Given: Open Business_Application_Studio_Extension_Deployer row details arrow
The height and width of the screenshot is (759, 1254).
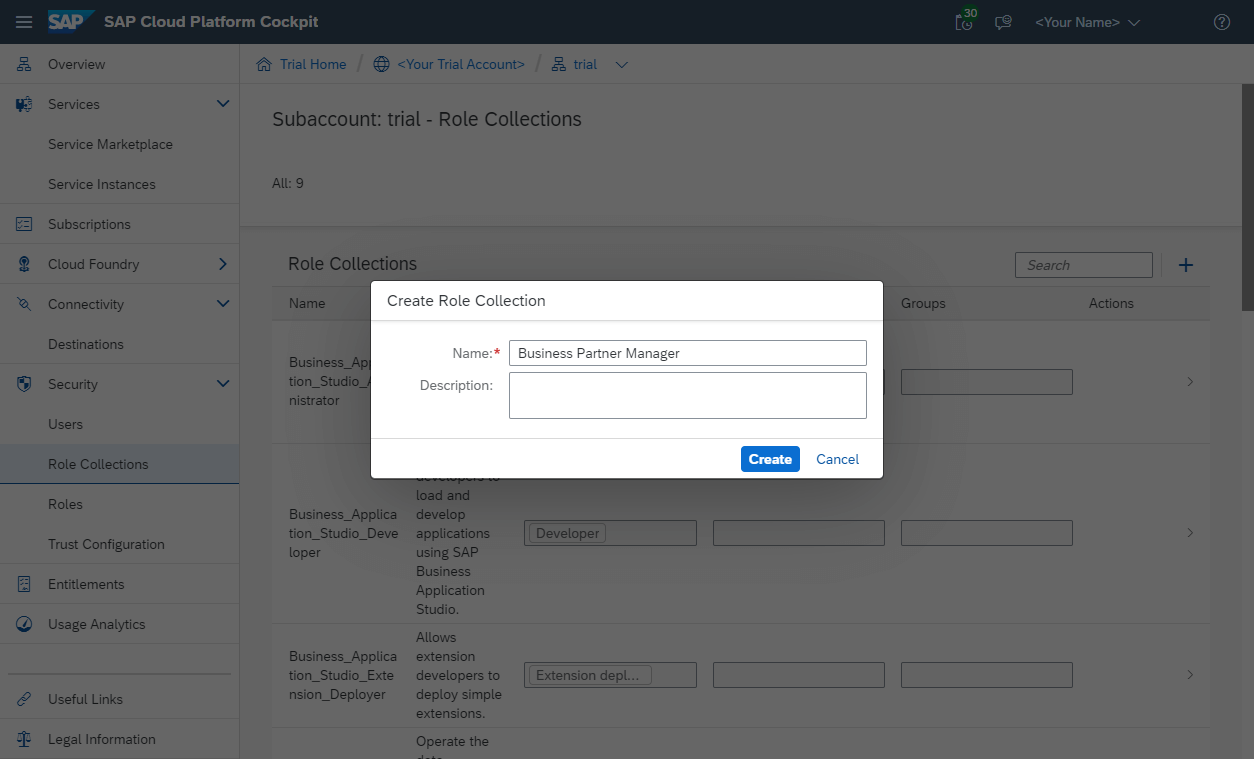Looking at the screenshot, I should 1190,675.
